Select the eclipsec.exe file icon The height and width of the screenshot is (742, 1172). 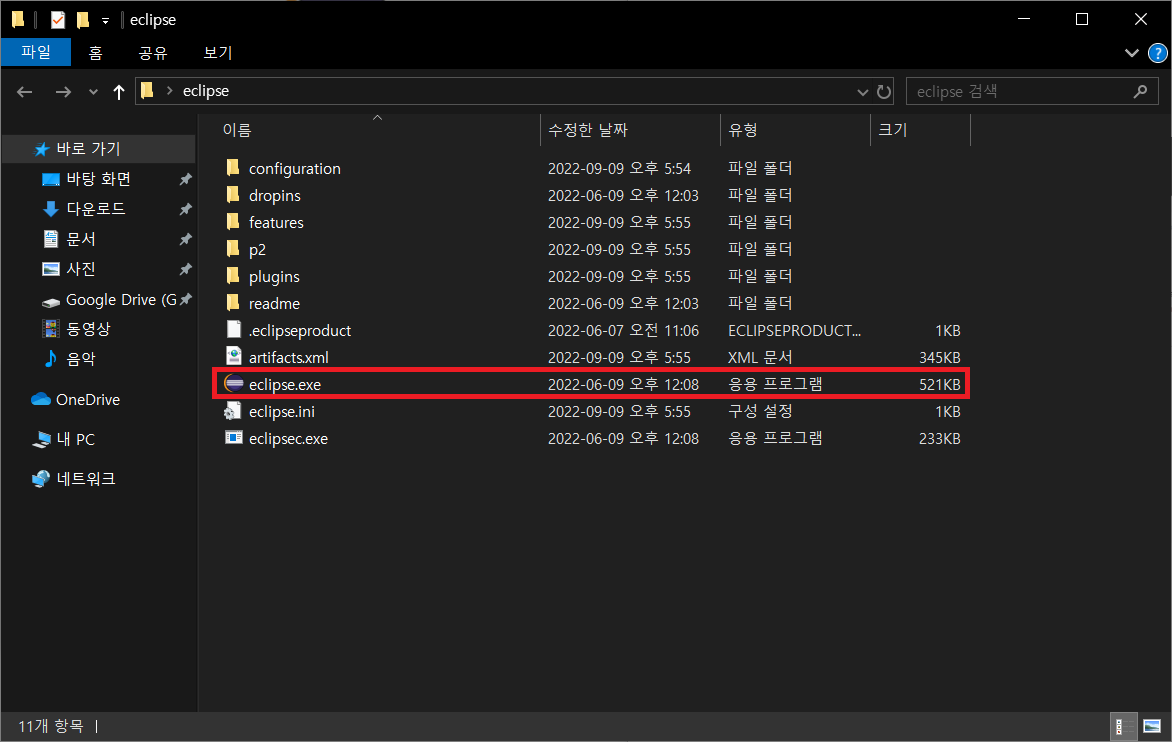234,438
